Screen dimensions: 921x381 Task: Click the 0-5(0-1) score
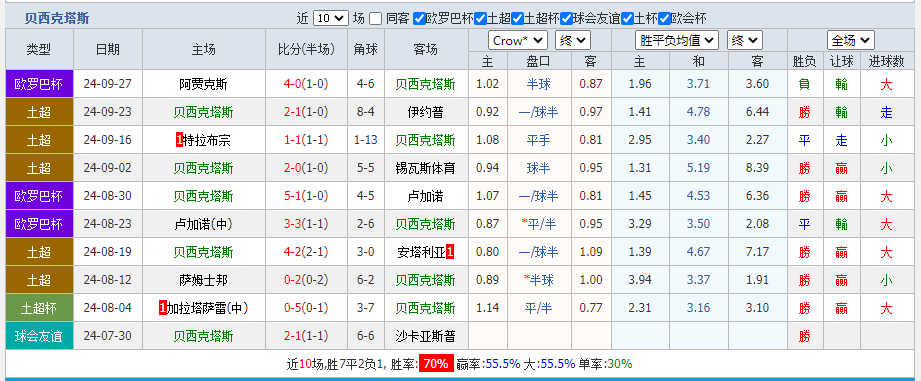[306, 308]
